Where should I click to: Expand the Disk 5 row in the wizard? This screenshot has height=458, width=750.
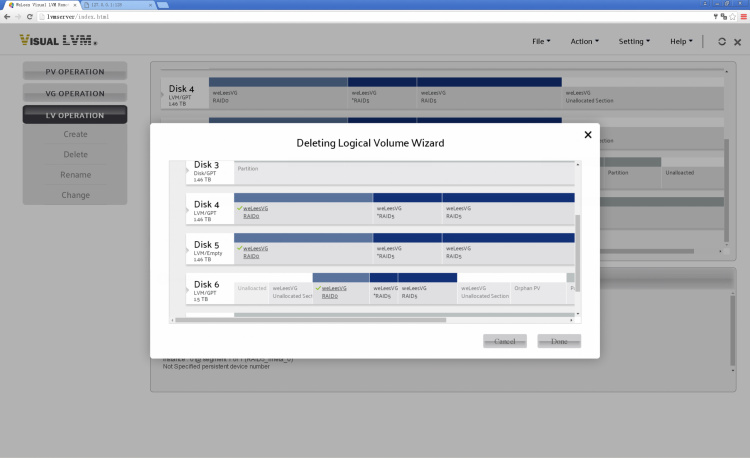click(189, 251)
